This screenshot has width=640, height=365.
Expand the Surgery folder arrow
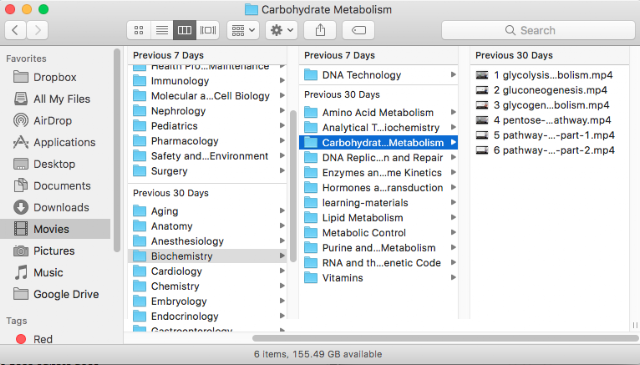[x=282, y=171]
